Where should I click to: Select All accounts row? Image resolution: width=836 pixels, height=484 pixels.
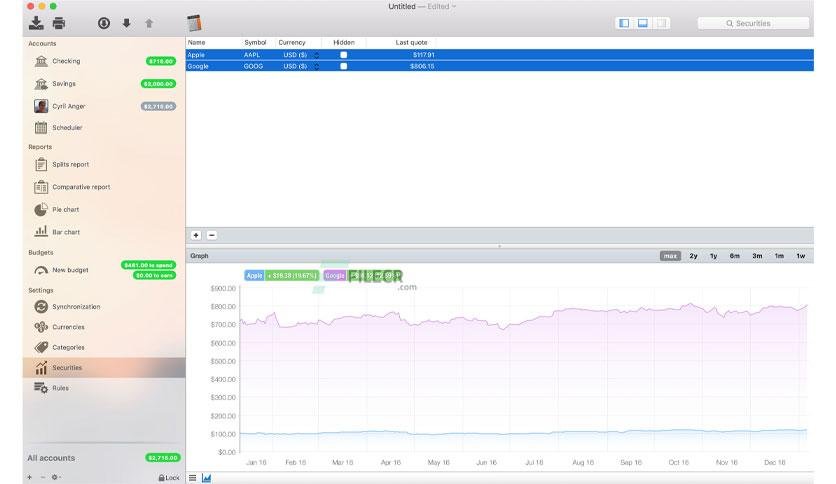point(104,458)
